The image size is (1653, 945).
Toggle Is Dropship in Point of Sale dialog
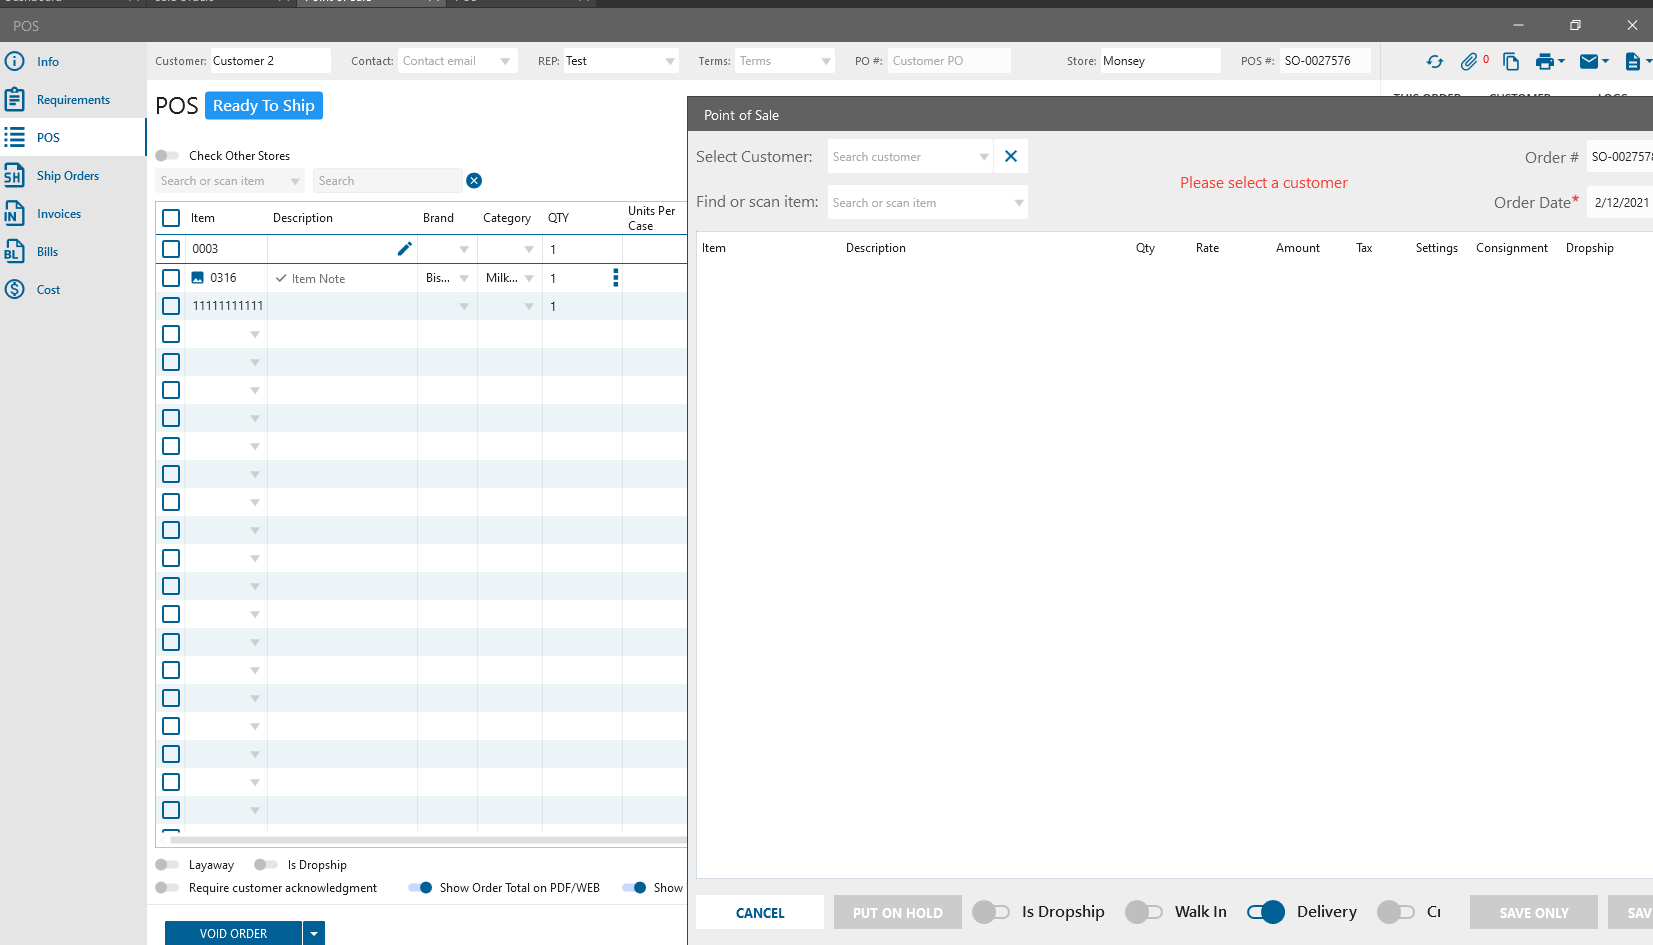(991, 912)
